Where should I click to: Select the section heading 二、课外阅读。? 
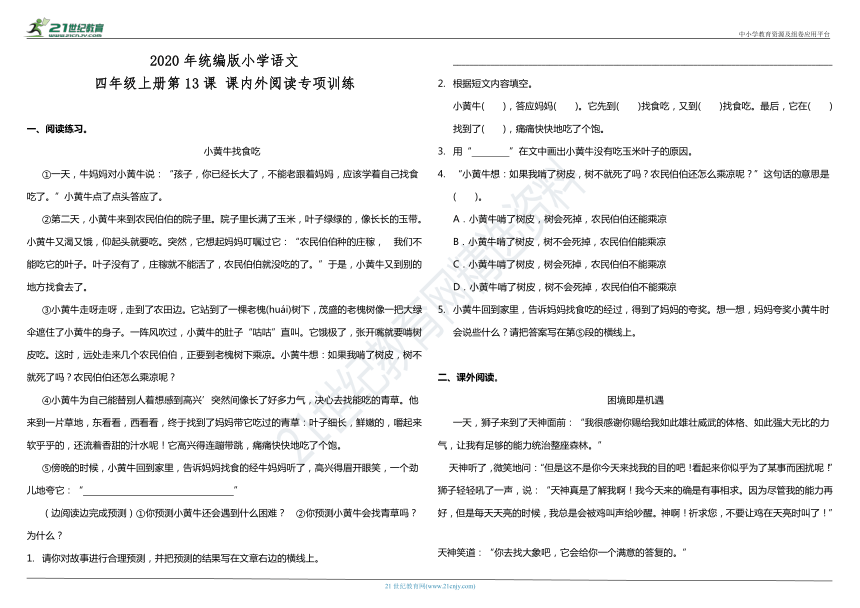[468, 378]
